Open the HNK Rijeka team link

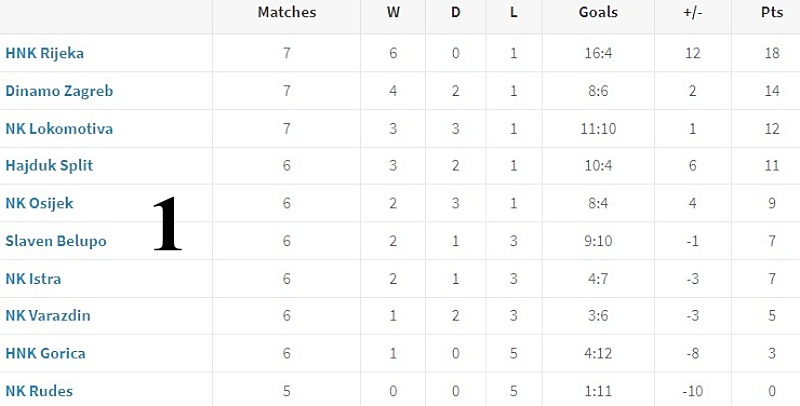(44, 53)
